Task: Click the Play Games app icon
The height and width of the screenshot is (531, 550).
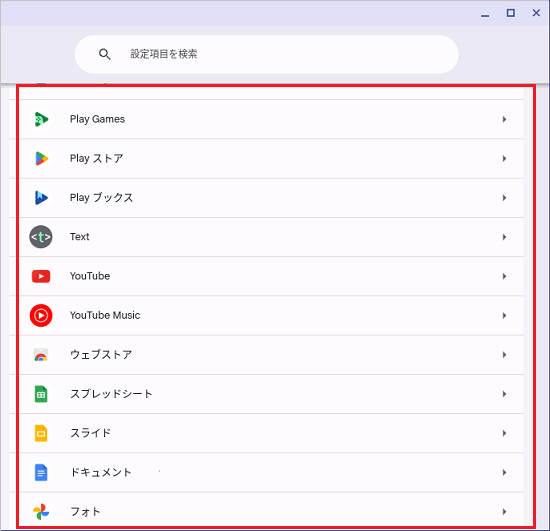Action: (41, 119)
